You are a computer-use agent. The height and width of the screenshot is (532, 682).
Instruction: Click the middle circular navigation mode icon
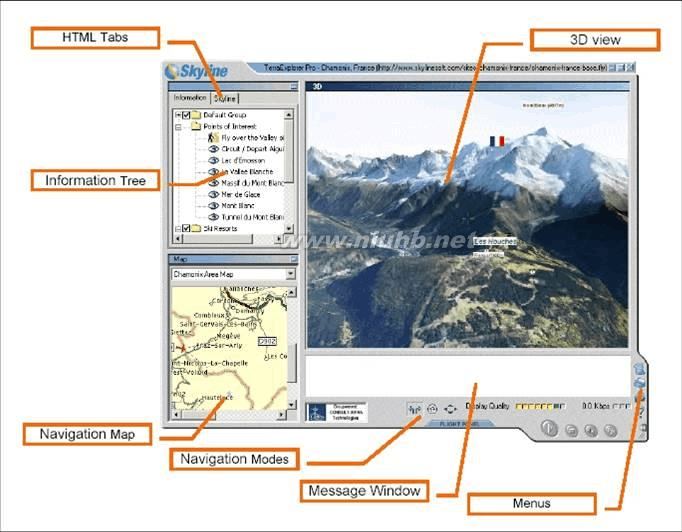[x=432, y=409]
